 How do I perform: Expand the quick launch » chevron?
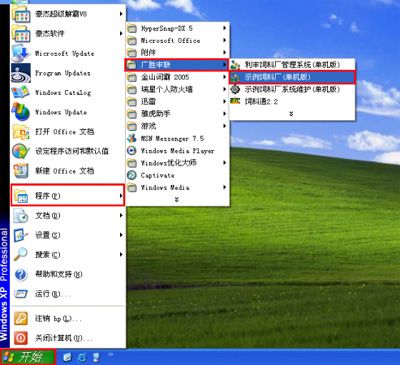[111, 355]
